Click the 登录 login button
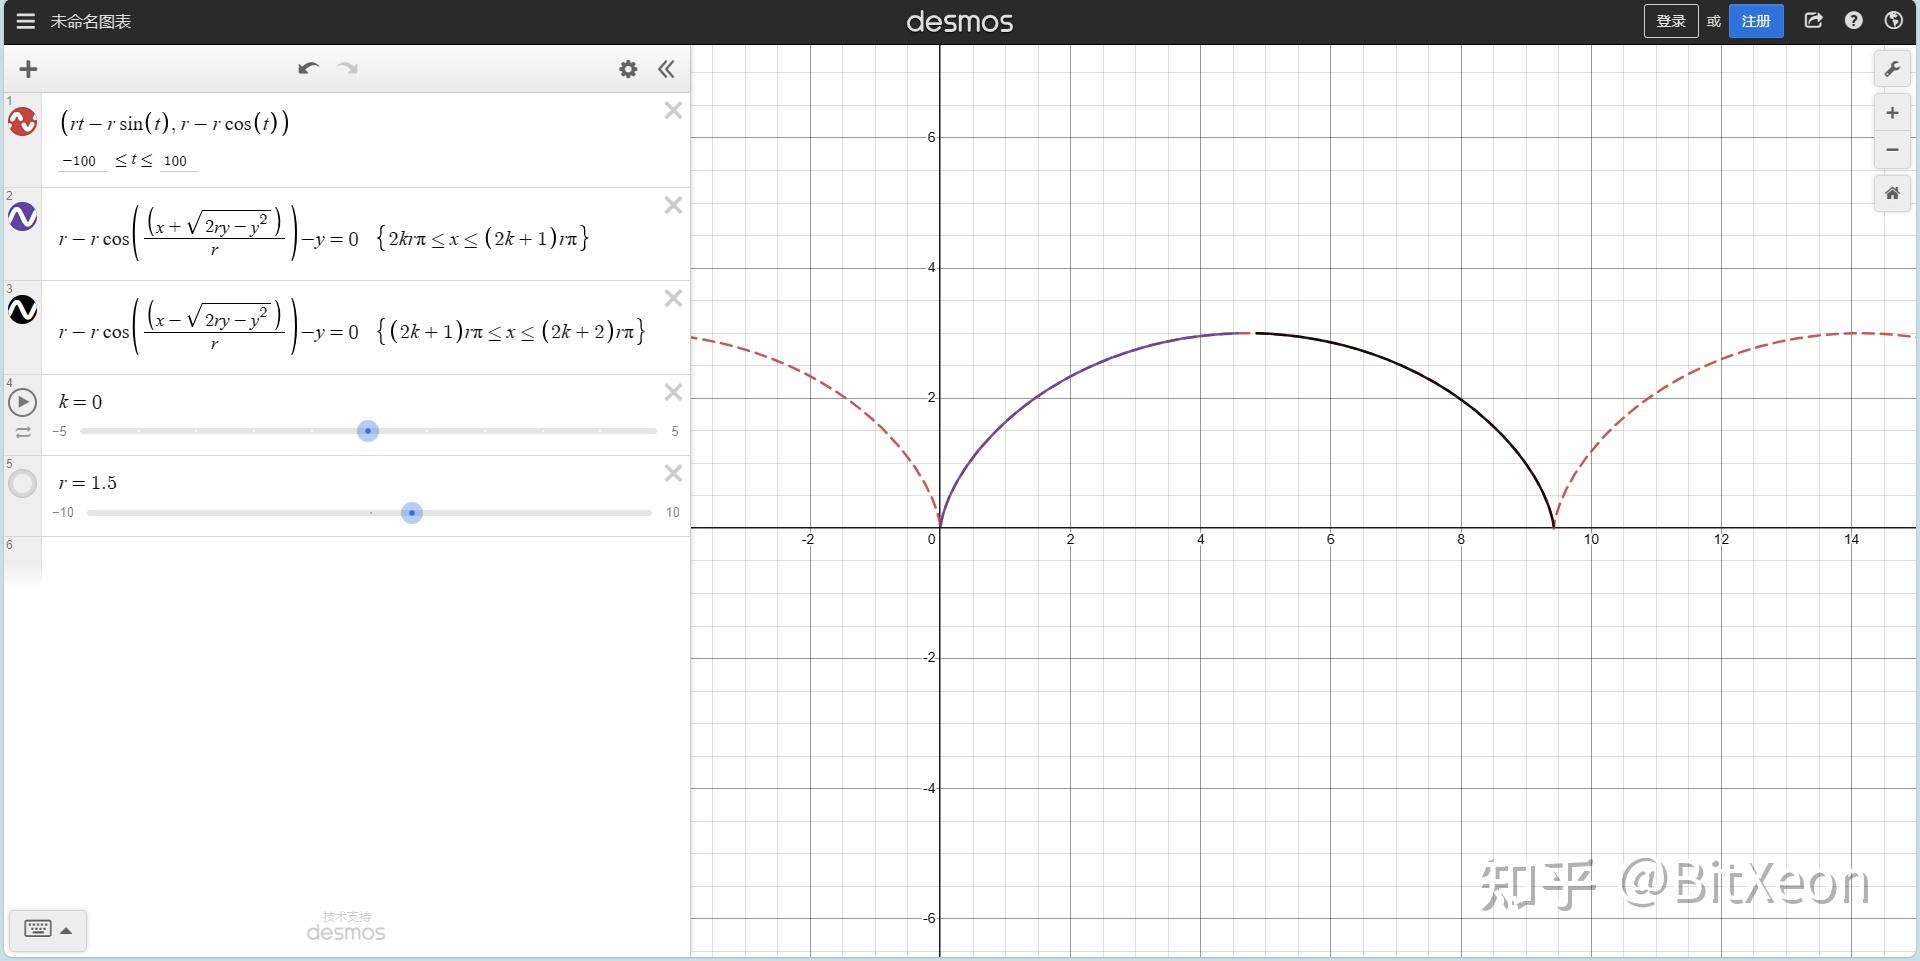 click(x=1671, y=21)
